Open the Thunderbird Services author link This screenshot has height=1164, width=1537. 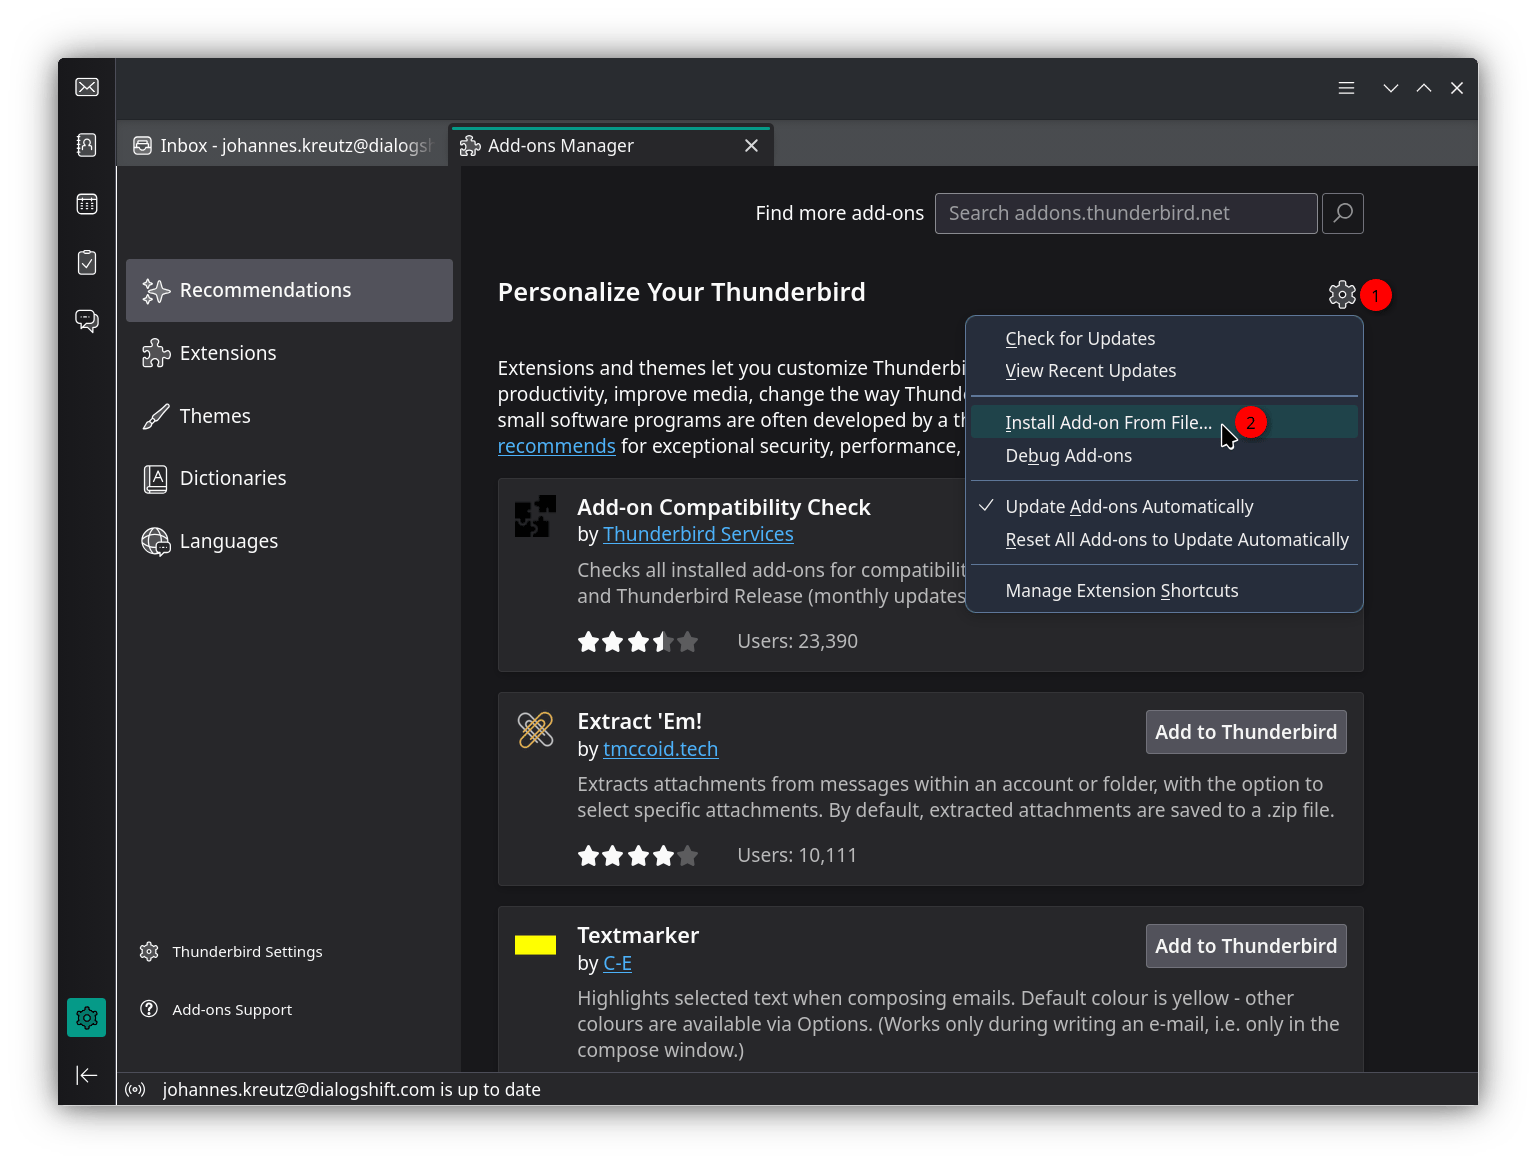pyautogui.click(x=698, y=535)
